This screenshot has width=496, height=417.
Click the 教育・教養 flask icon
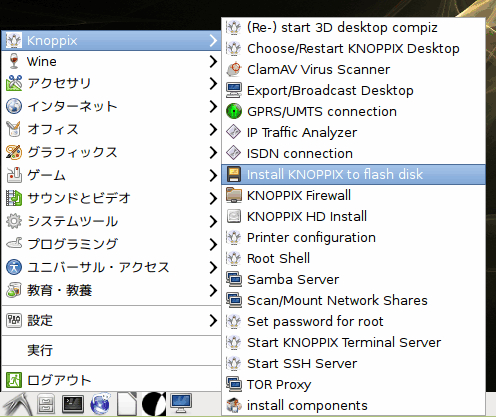14,290
